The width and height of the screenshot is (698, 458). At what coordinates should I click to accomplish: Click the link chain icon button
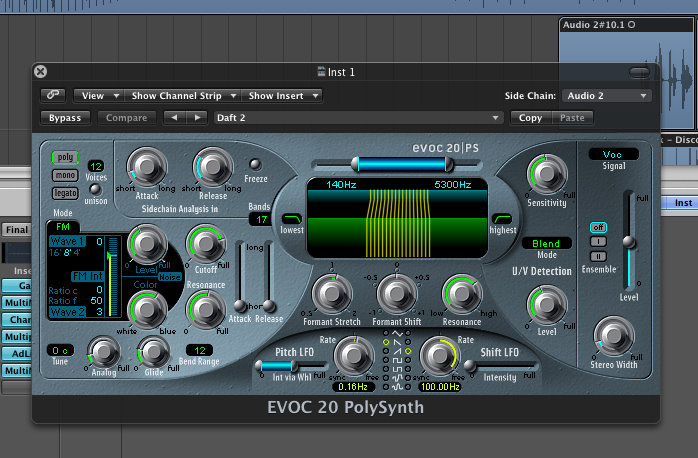(53, 95)
